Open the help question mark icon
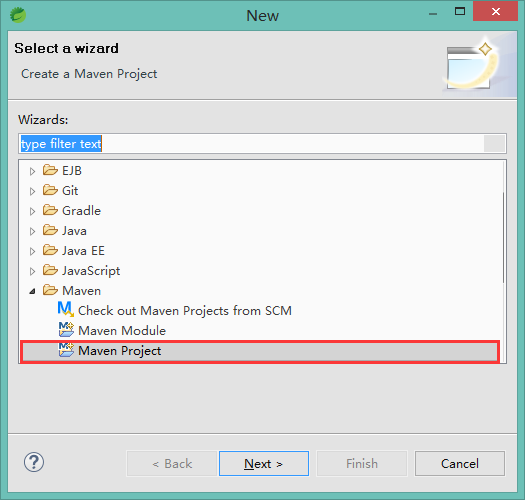525x500 pixels. 34,462
